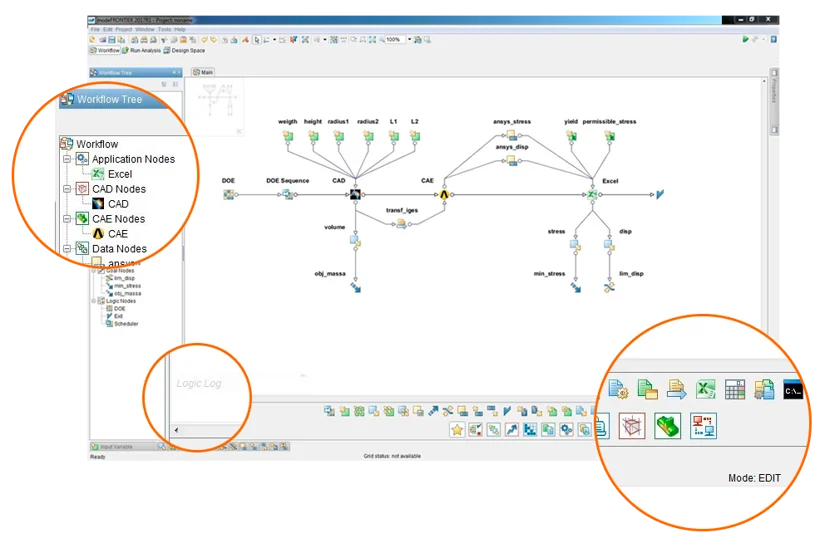Viewport: 825px width, 548px height.
Task: Switch to the Design Space view
Action: [x=184, y=50]
